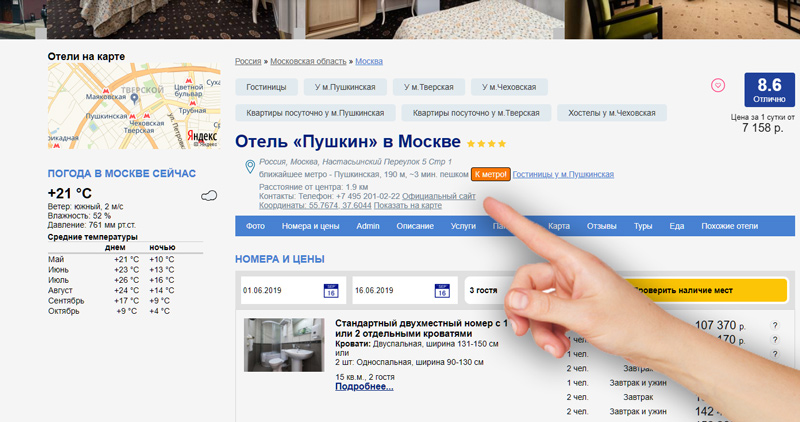This screenshot has width=800, height=422.
Task: Click the cloud weather icon
Action: coord(208,195)
